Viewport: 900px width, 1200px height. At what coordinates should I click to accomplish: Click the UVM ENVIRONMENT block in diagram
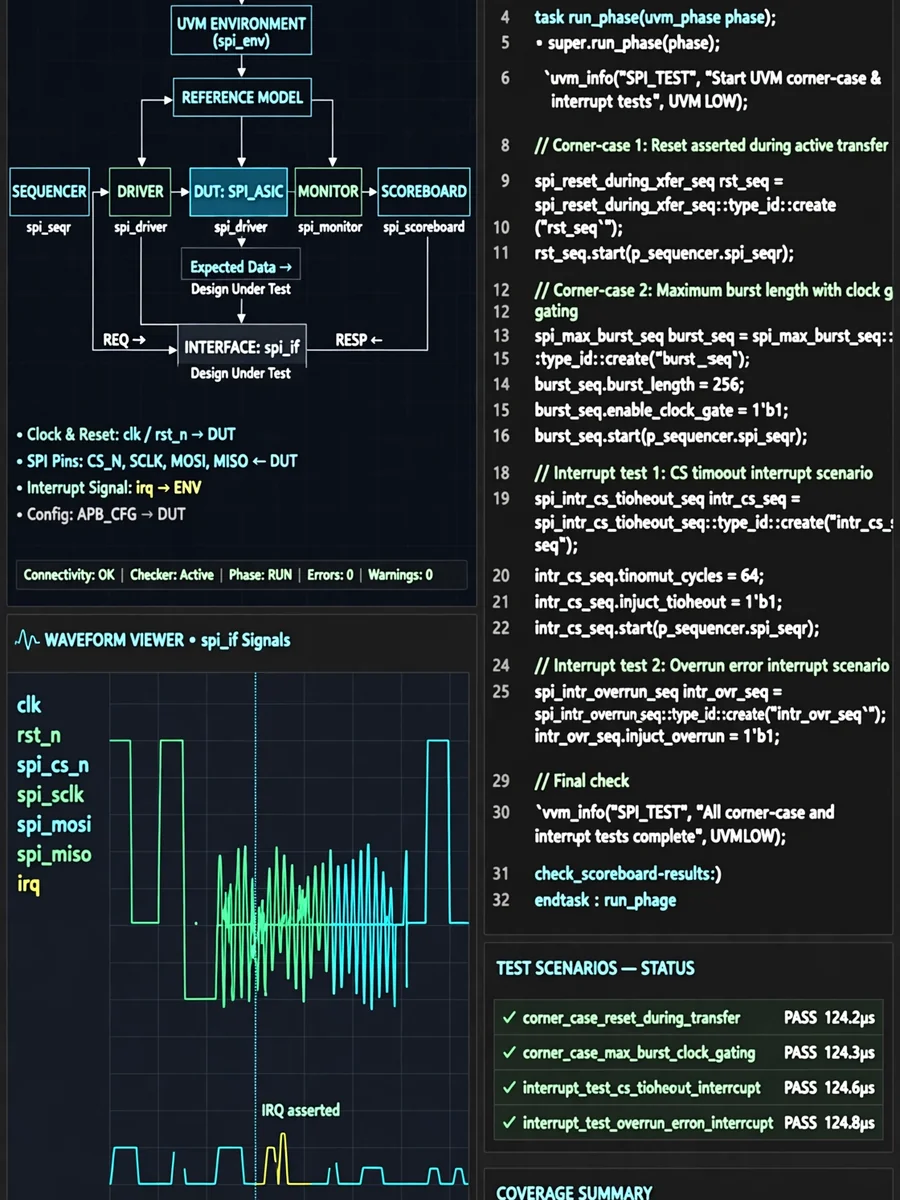[242, 31]
